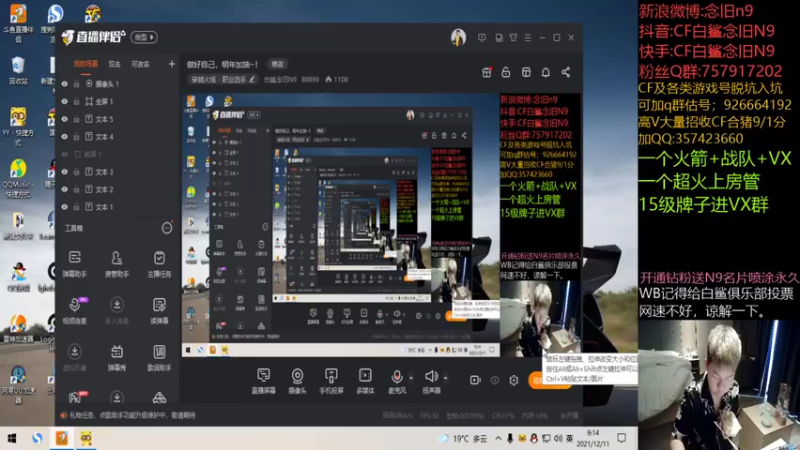Edit the 穿越火线·职业选手 category tag
800x450 pixels.
click(x=222, y=80)
